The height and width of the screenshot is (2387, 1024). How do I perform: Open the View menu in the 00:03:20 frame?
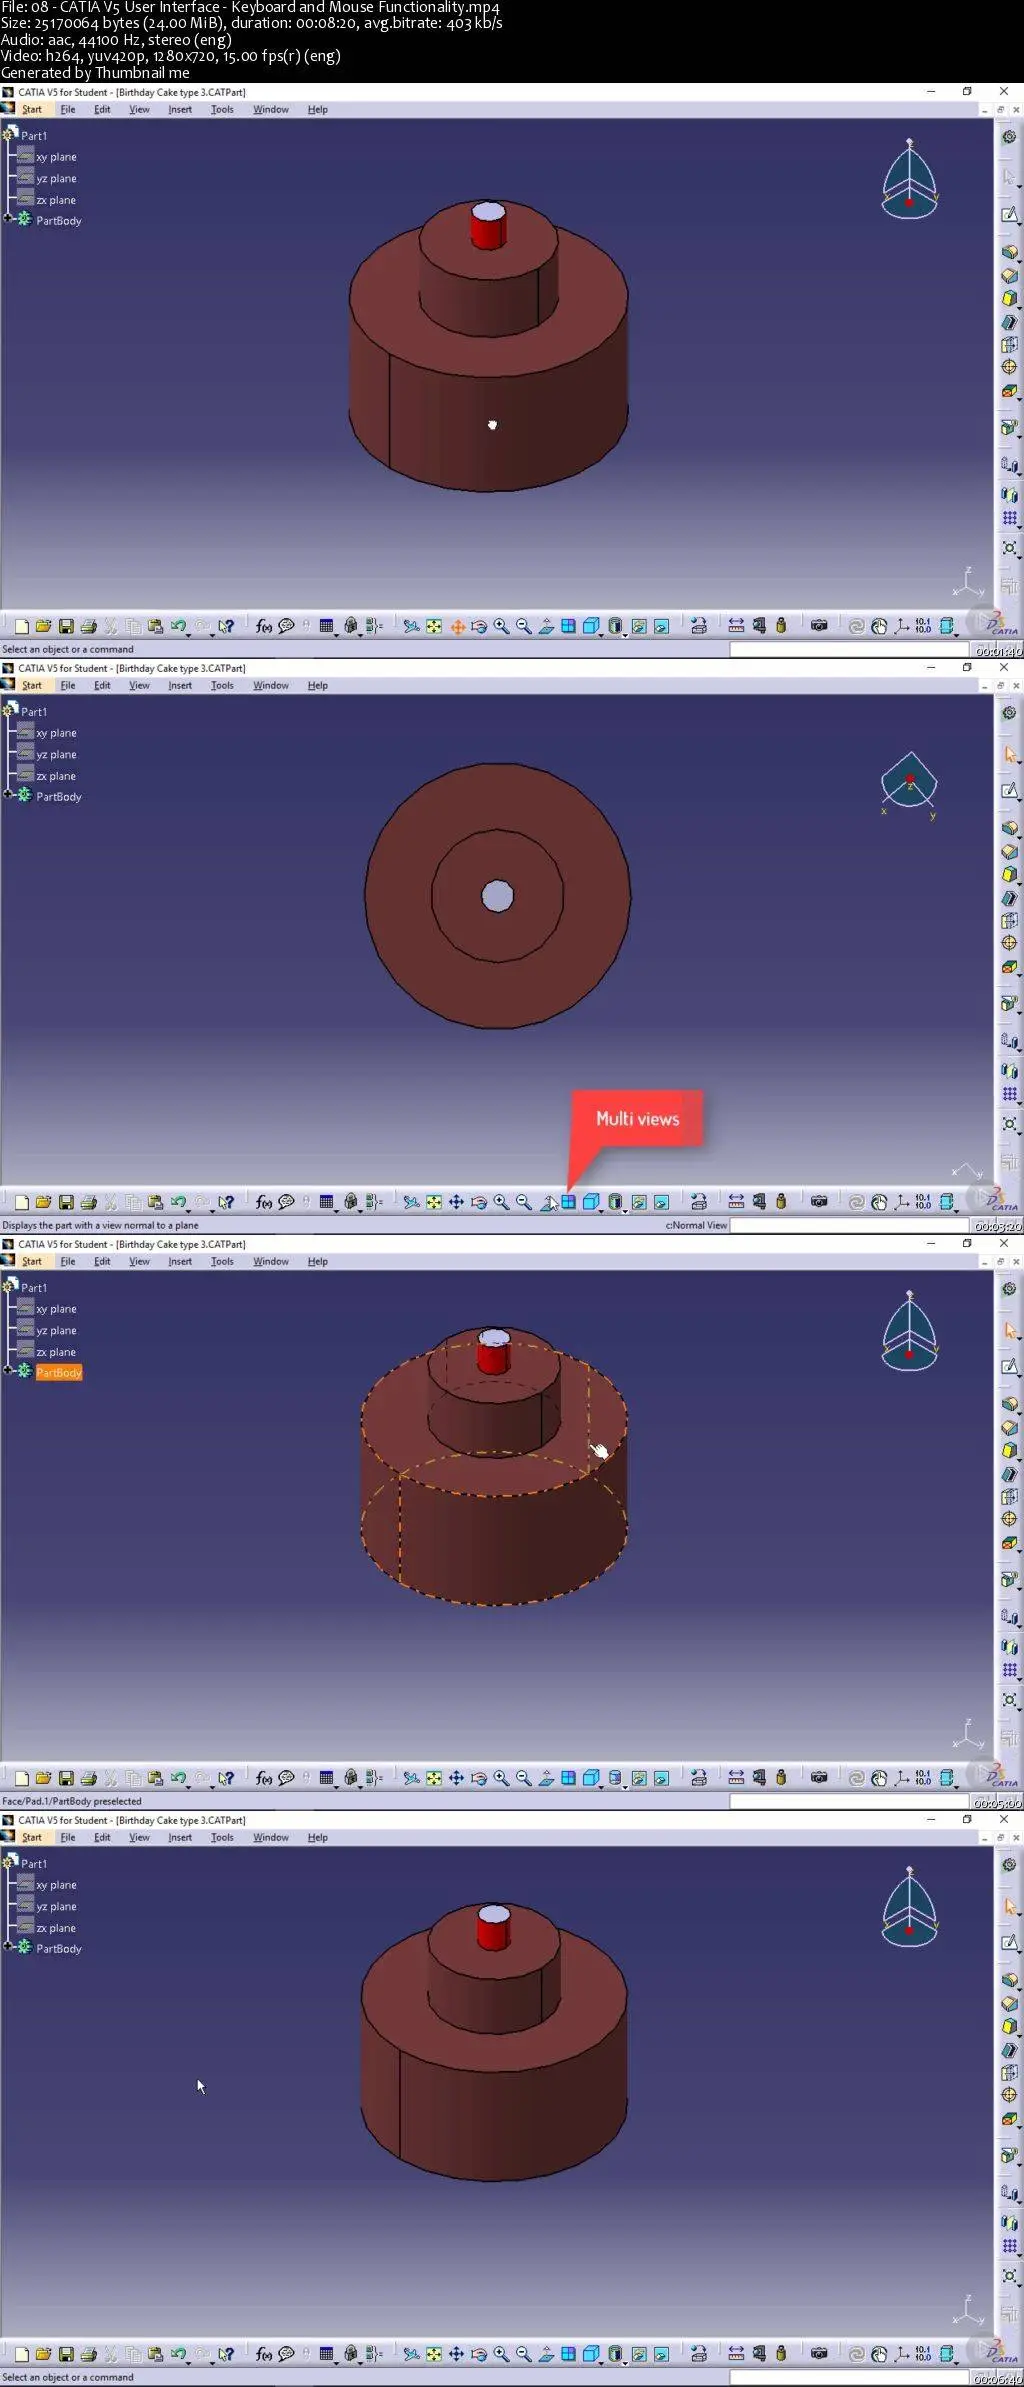(x=139, y=686)
